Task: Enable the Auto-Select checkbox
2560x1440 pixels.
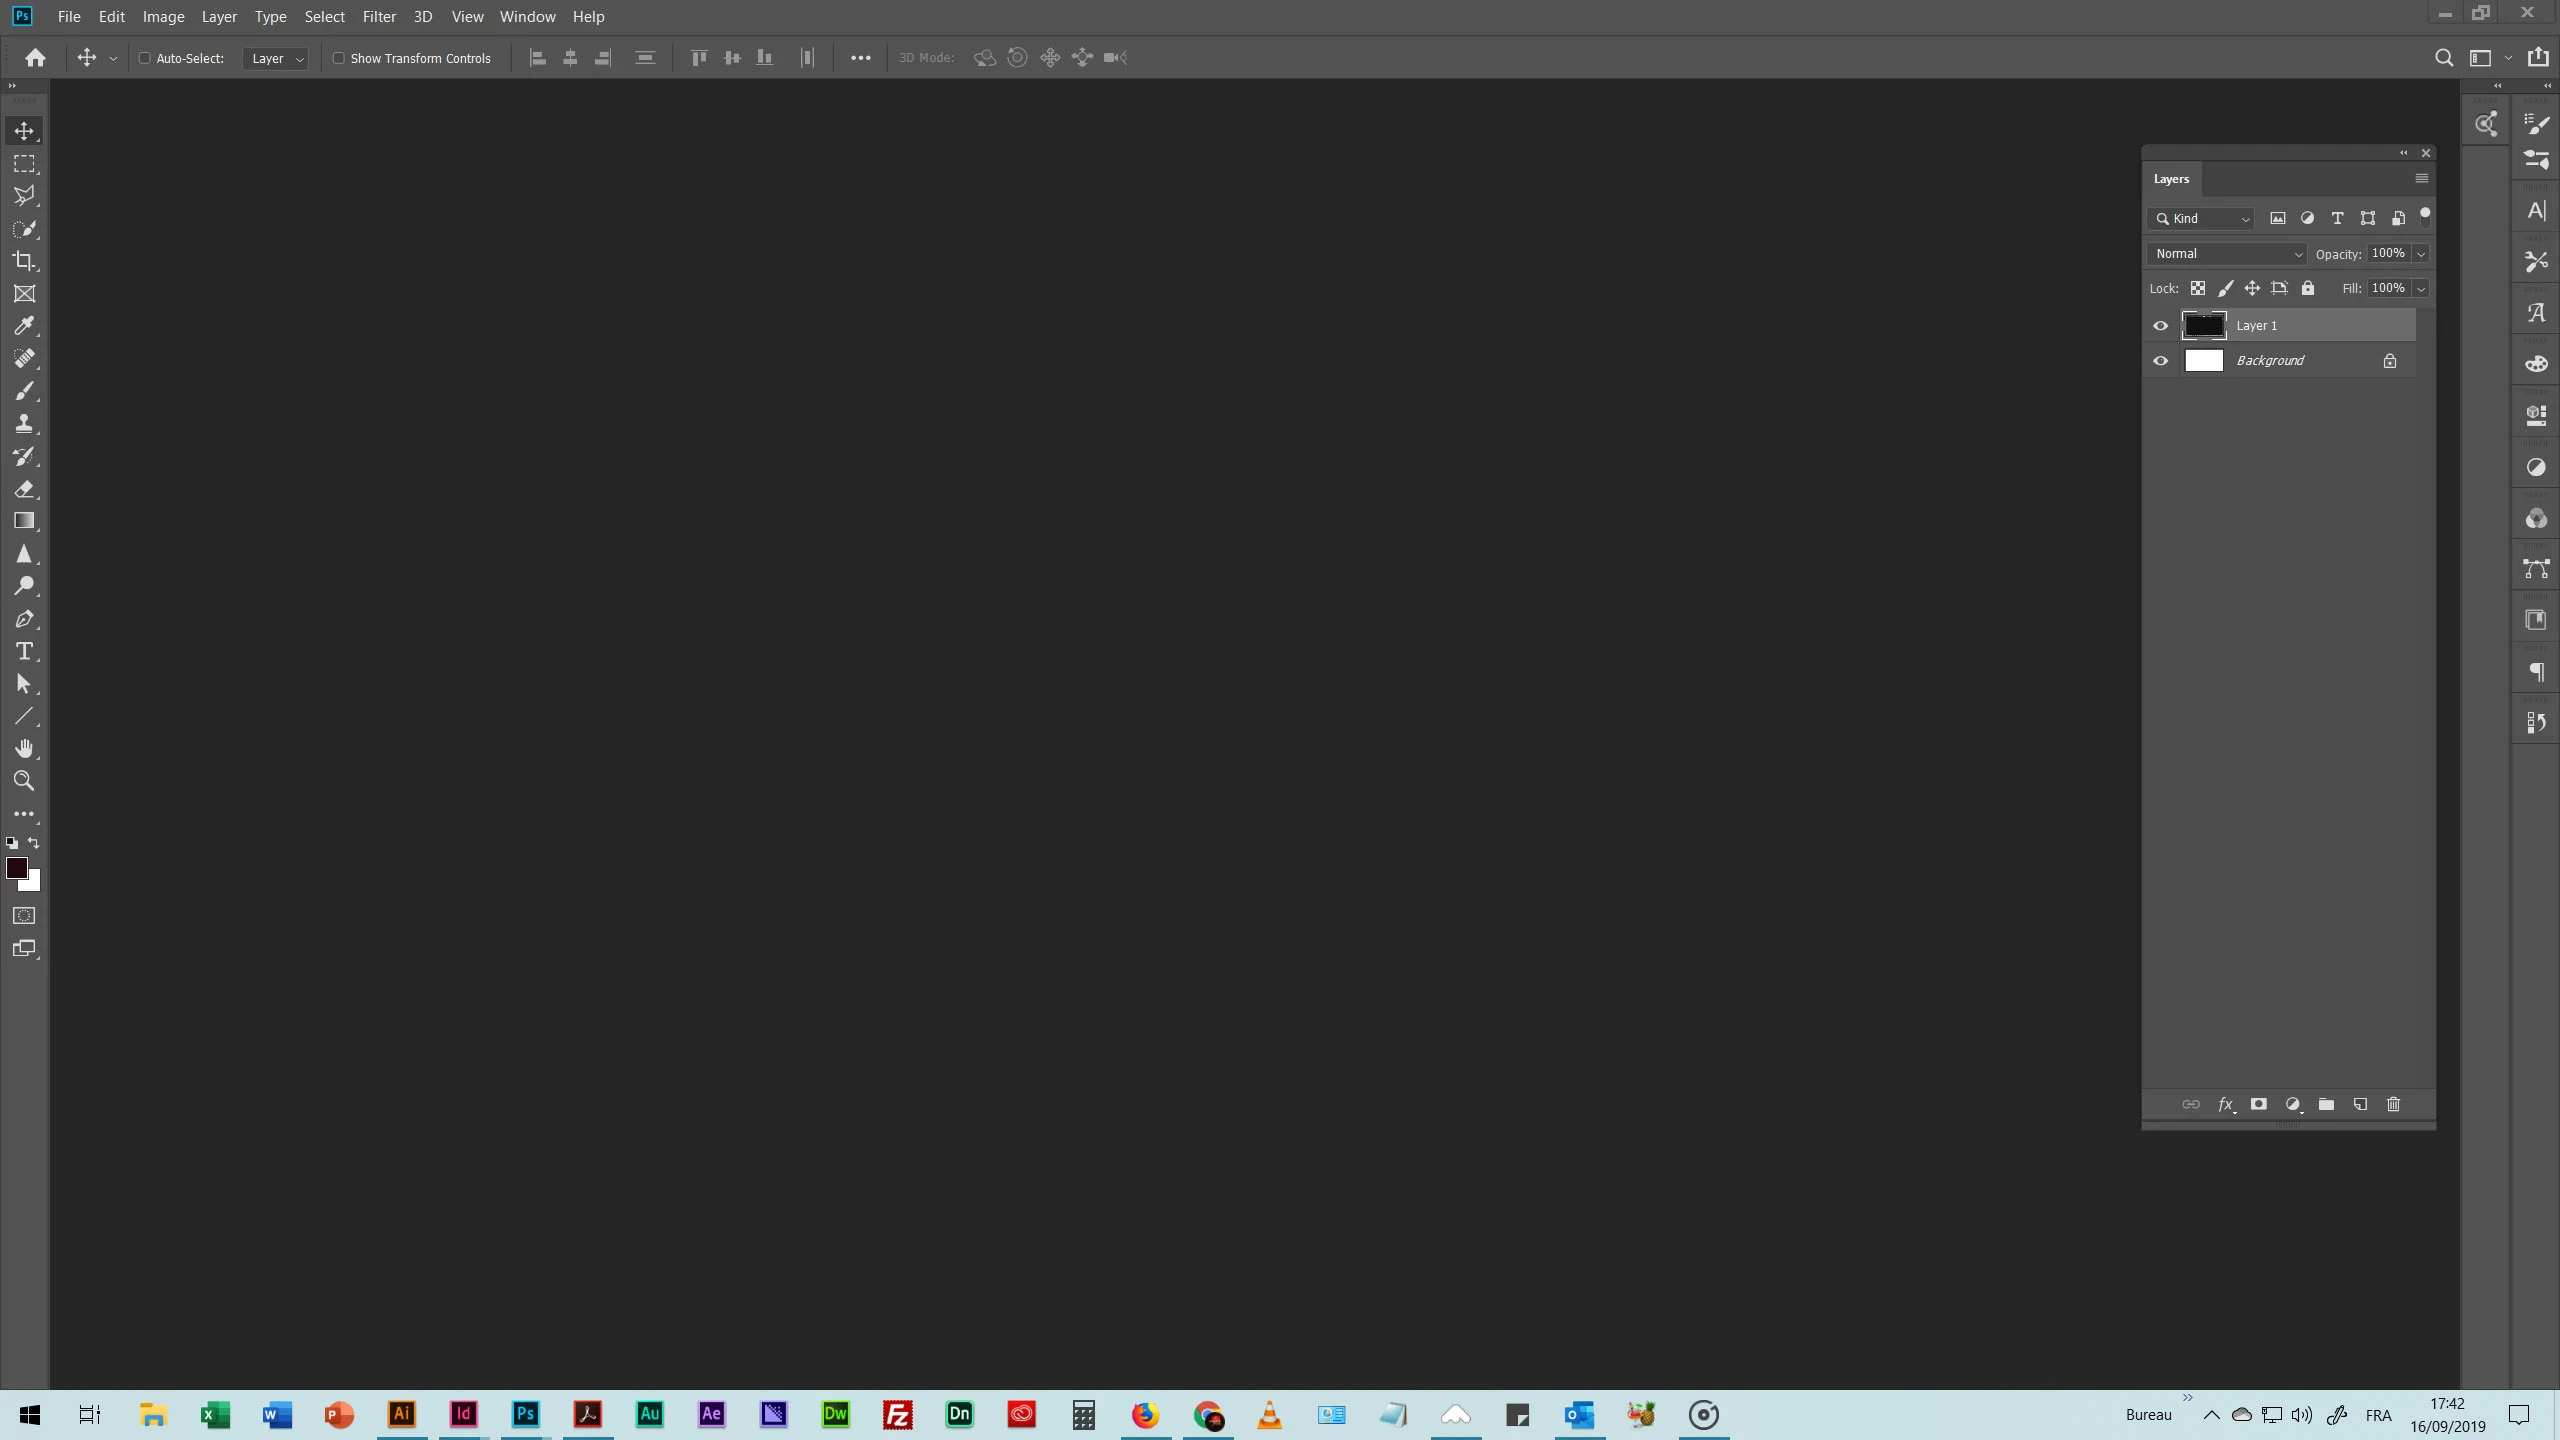Action: (145, 58)
